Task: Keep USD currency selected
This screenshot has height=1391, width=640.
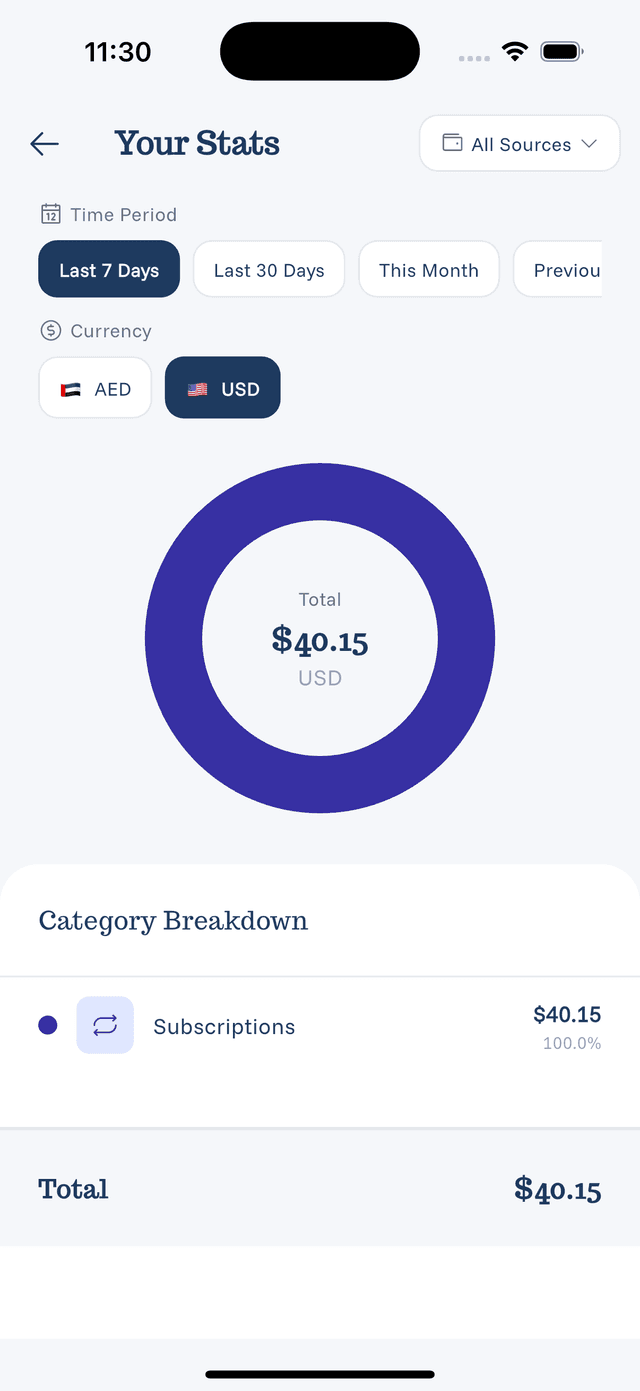Action: pyautogui.click(x=222, y=388)
